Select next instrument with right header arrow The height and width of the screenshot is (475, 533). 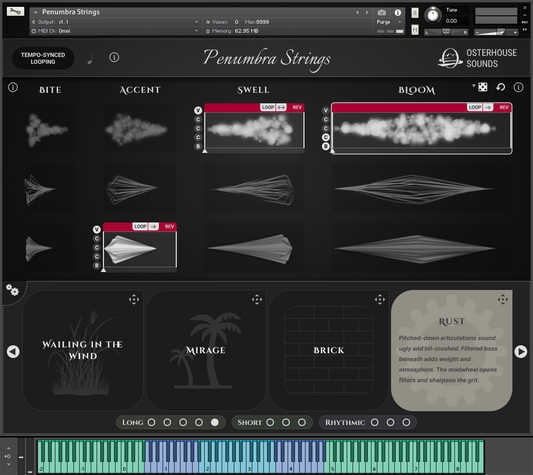point(367,13)
